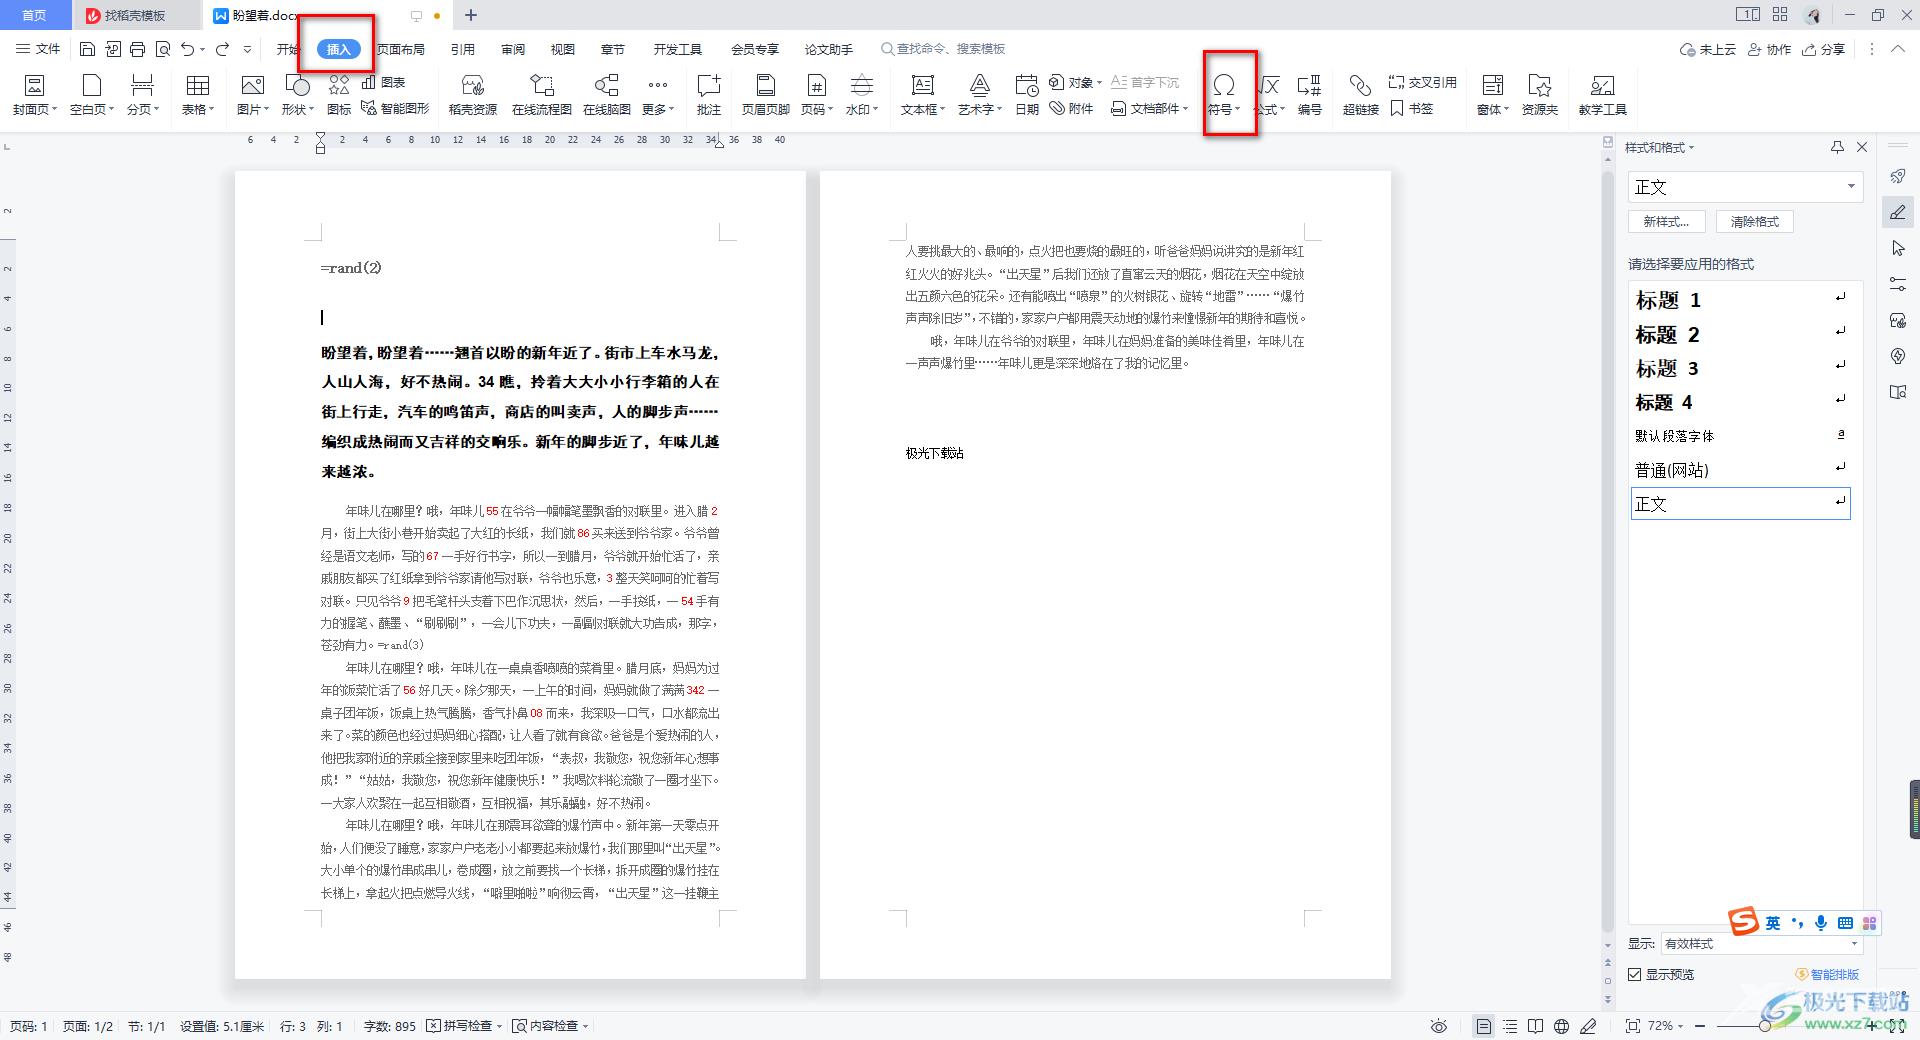
Task: Switch to outline view
Action: [1510, 1026]
